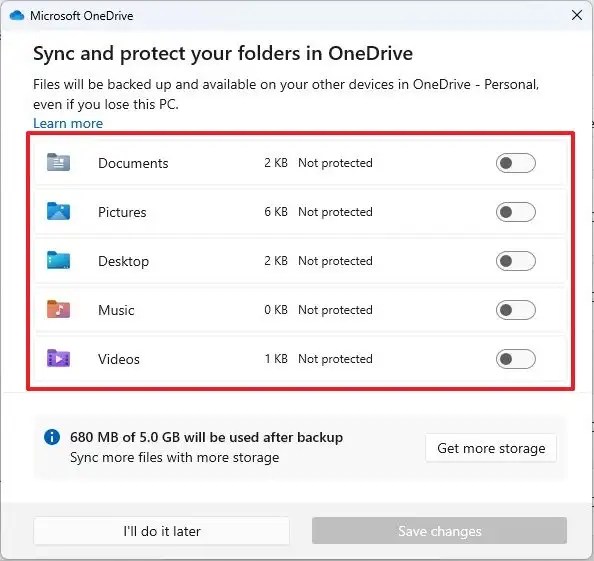Toggle Desktop folder backup on
Screen dimensions: 594x561
coord(516,261)
